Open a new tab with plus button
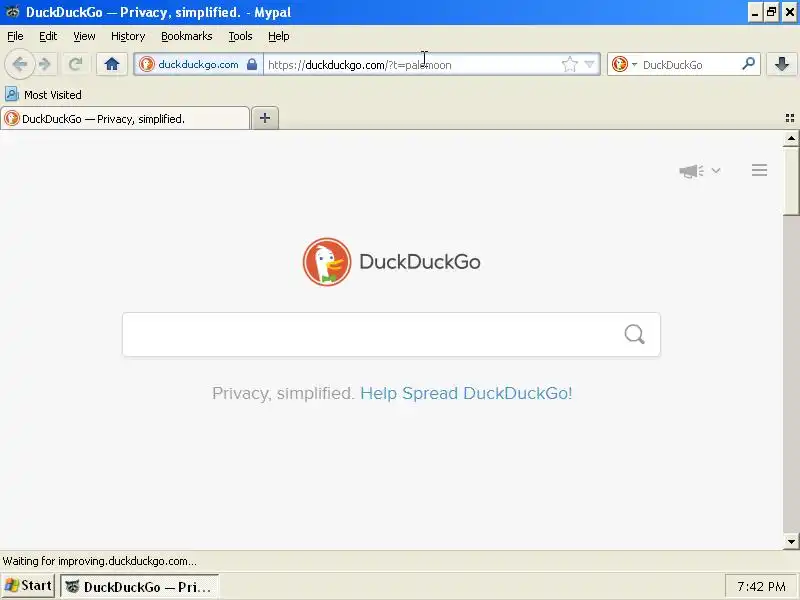 click(x=265, y=118)
